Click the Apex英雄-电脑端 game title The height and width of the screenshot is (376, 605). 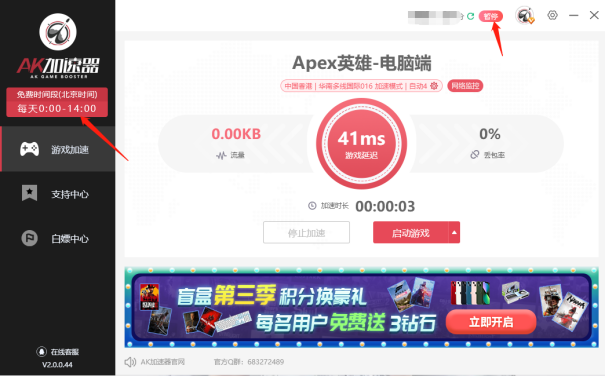point(362,63)
